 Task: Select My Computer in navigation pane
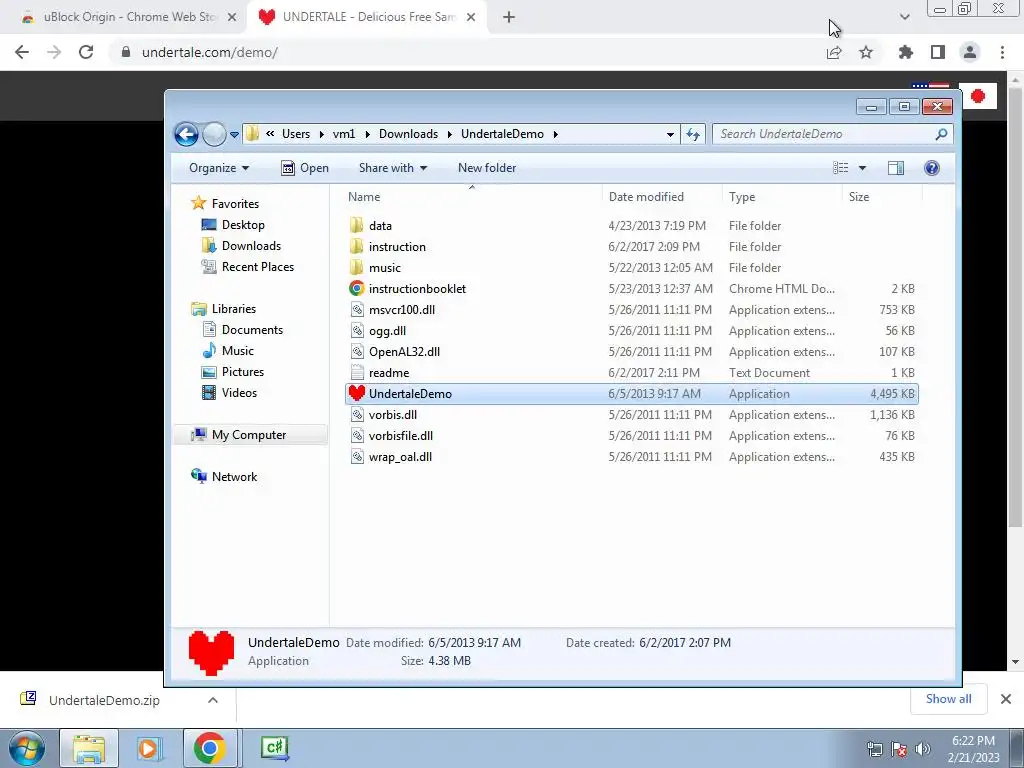(x=249, y=435)
